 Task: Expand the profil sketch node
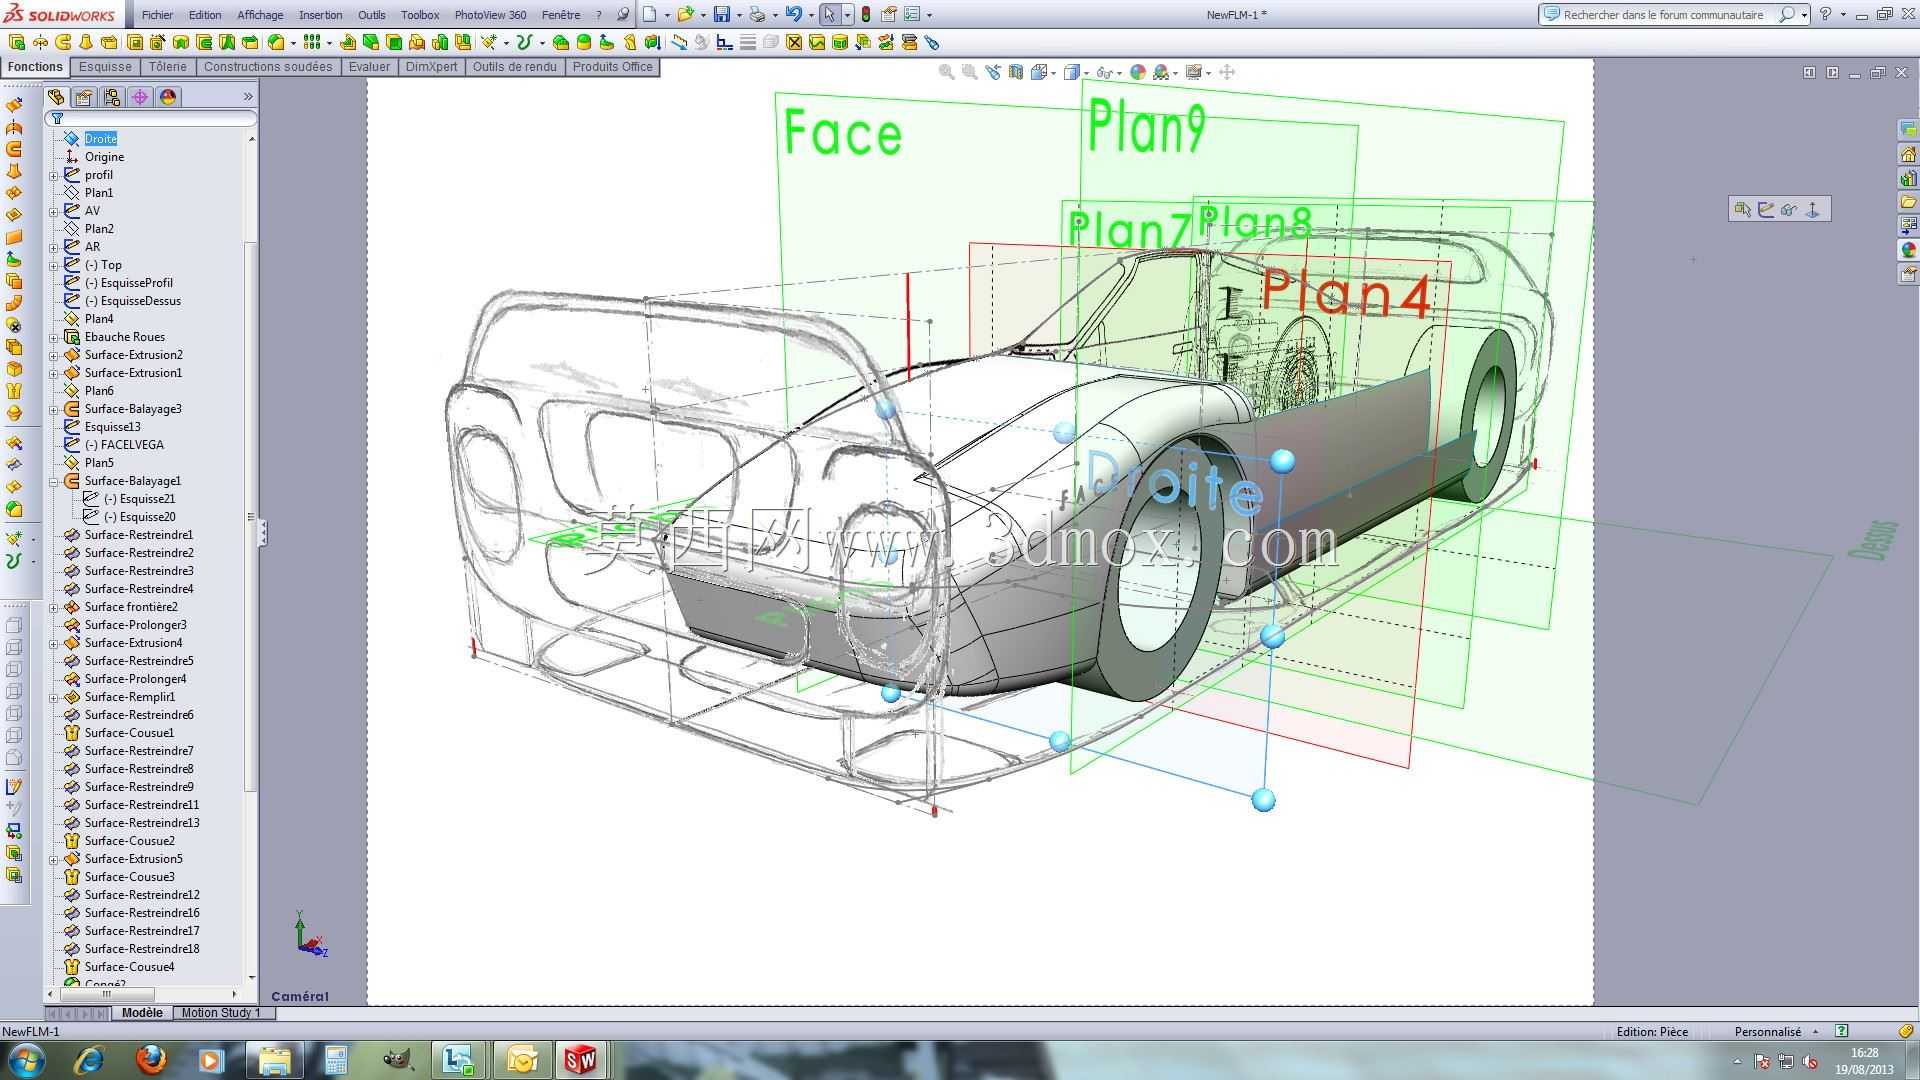(54, 175)
